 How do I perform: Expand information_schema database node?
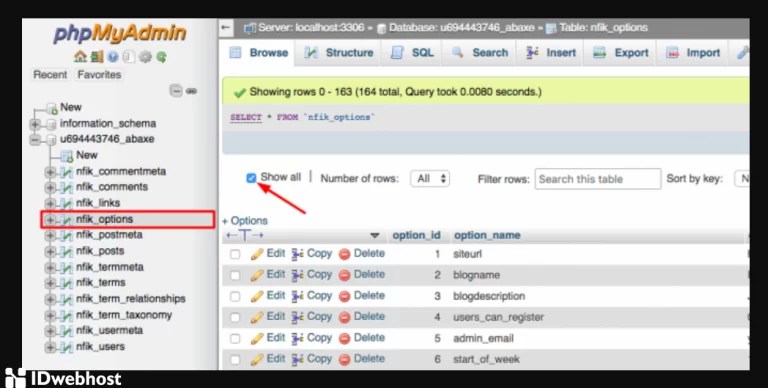pos(34,124)
